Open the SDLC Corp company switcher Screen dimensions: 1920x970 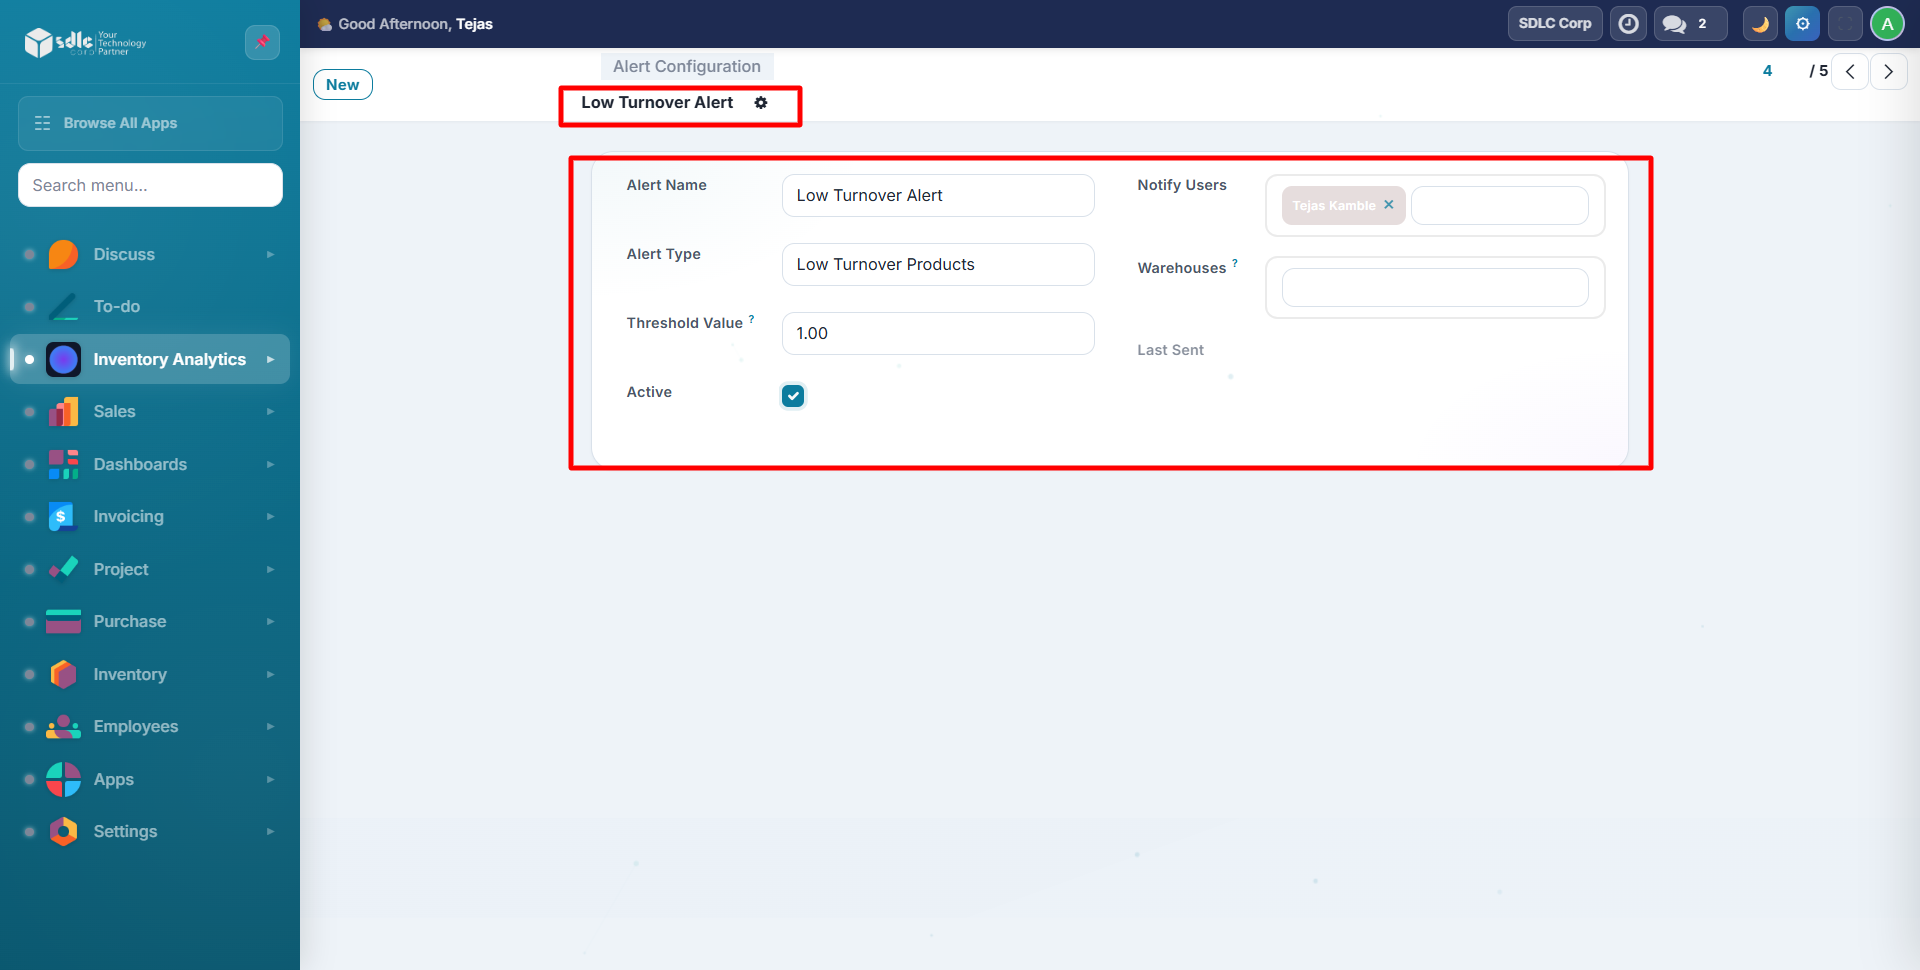pyautogui.click(x=1554, y=23)
